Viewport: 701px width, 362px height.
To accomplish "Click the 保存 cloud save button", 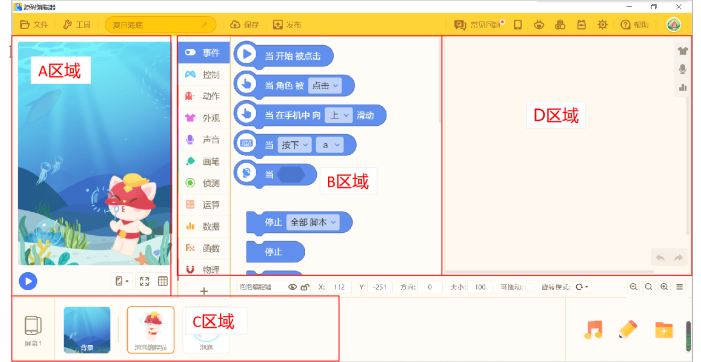I will (245, 25).
